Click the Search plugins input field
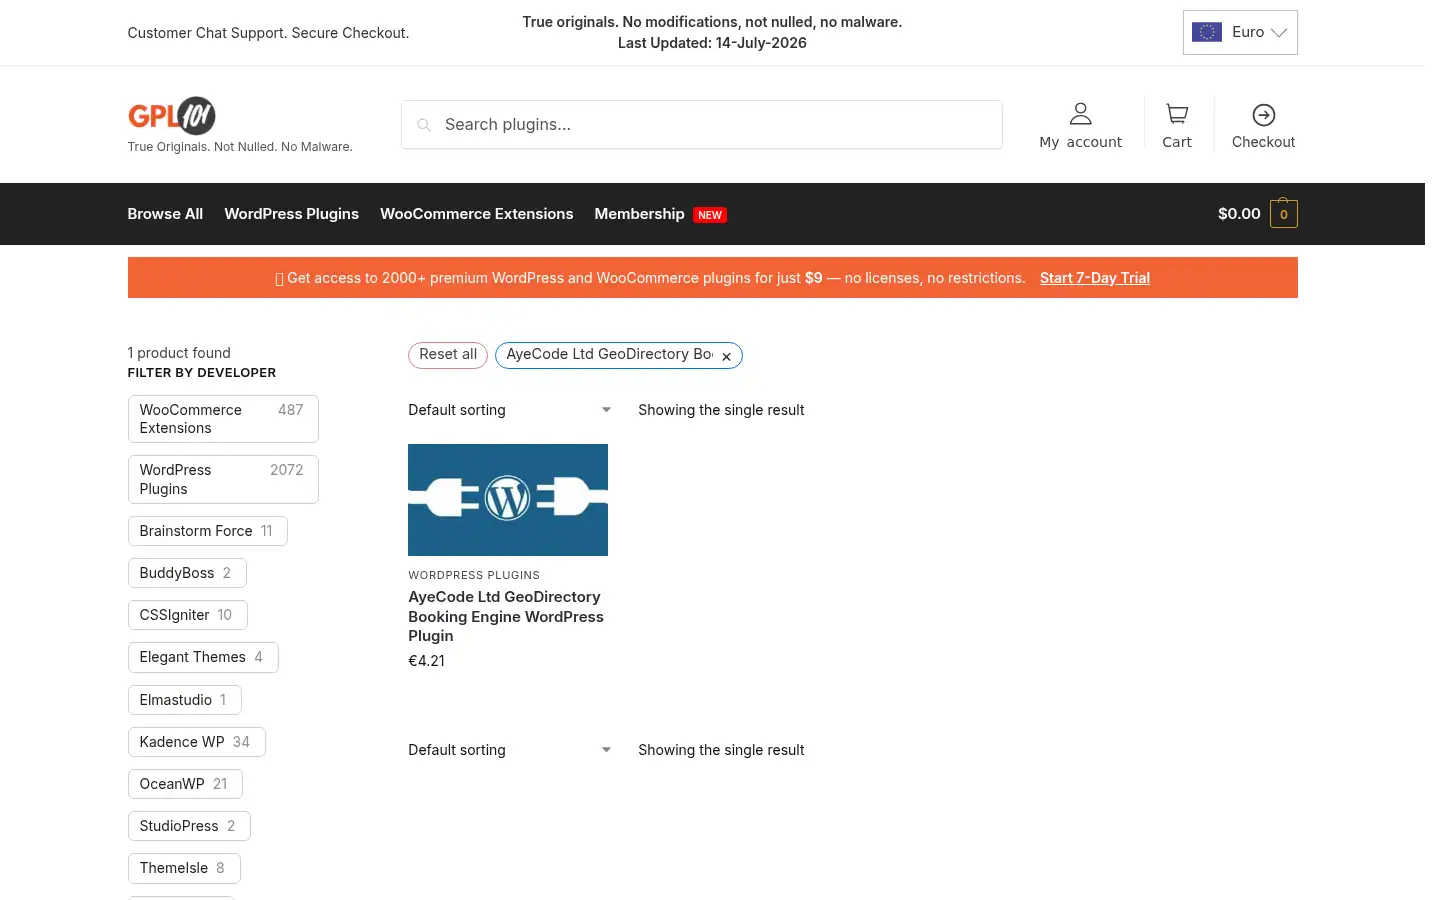1440x900 pixels. pyautogui.click(x=702, y=125)
